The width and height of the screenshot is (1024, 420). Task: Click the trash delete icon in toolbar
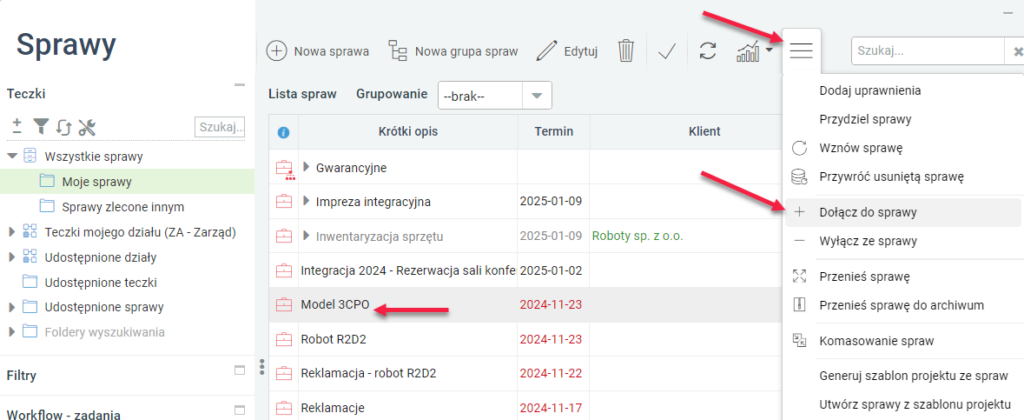(x=626, y=51)
